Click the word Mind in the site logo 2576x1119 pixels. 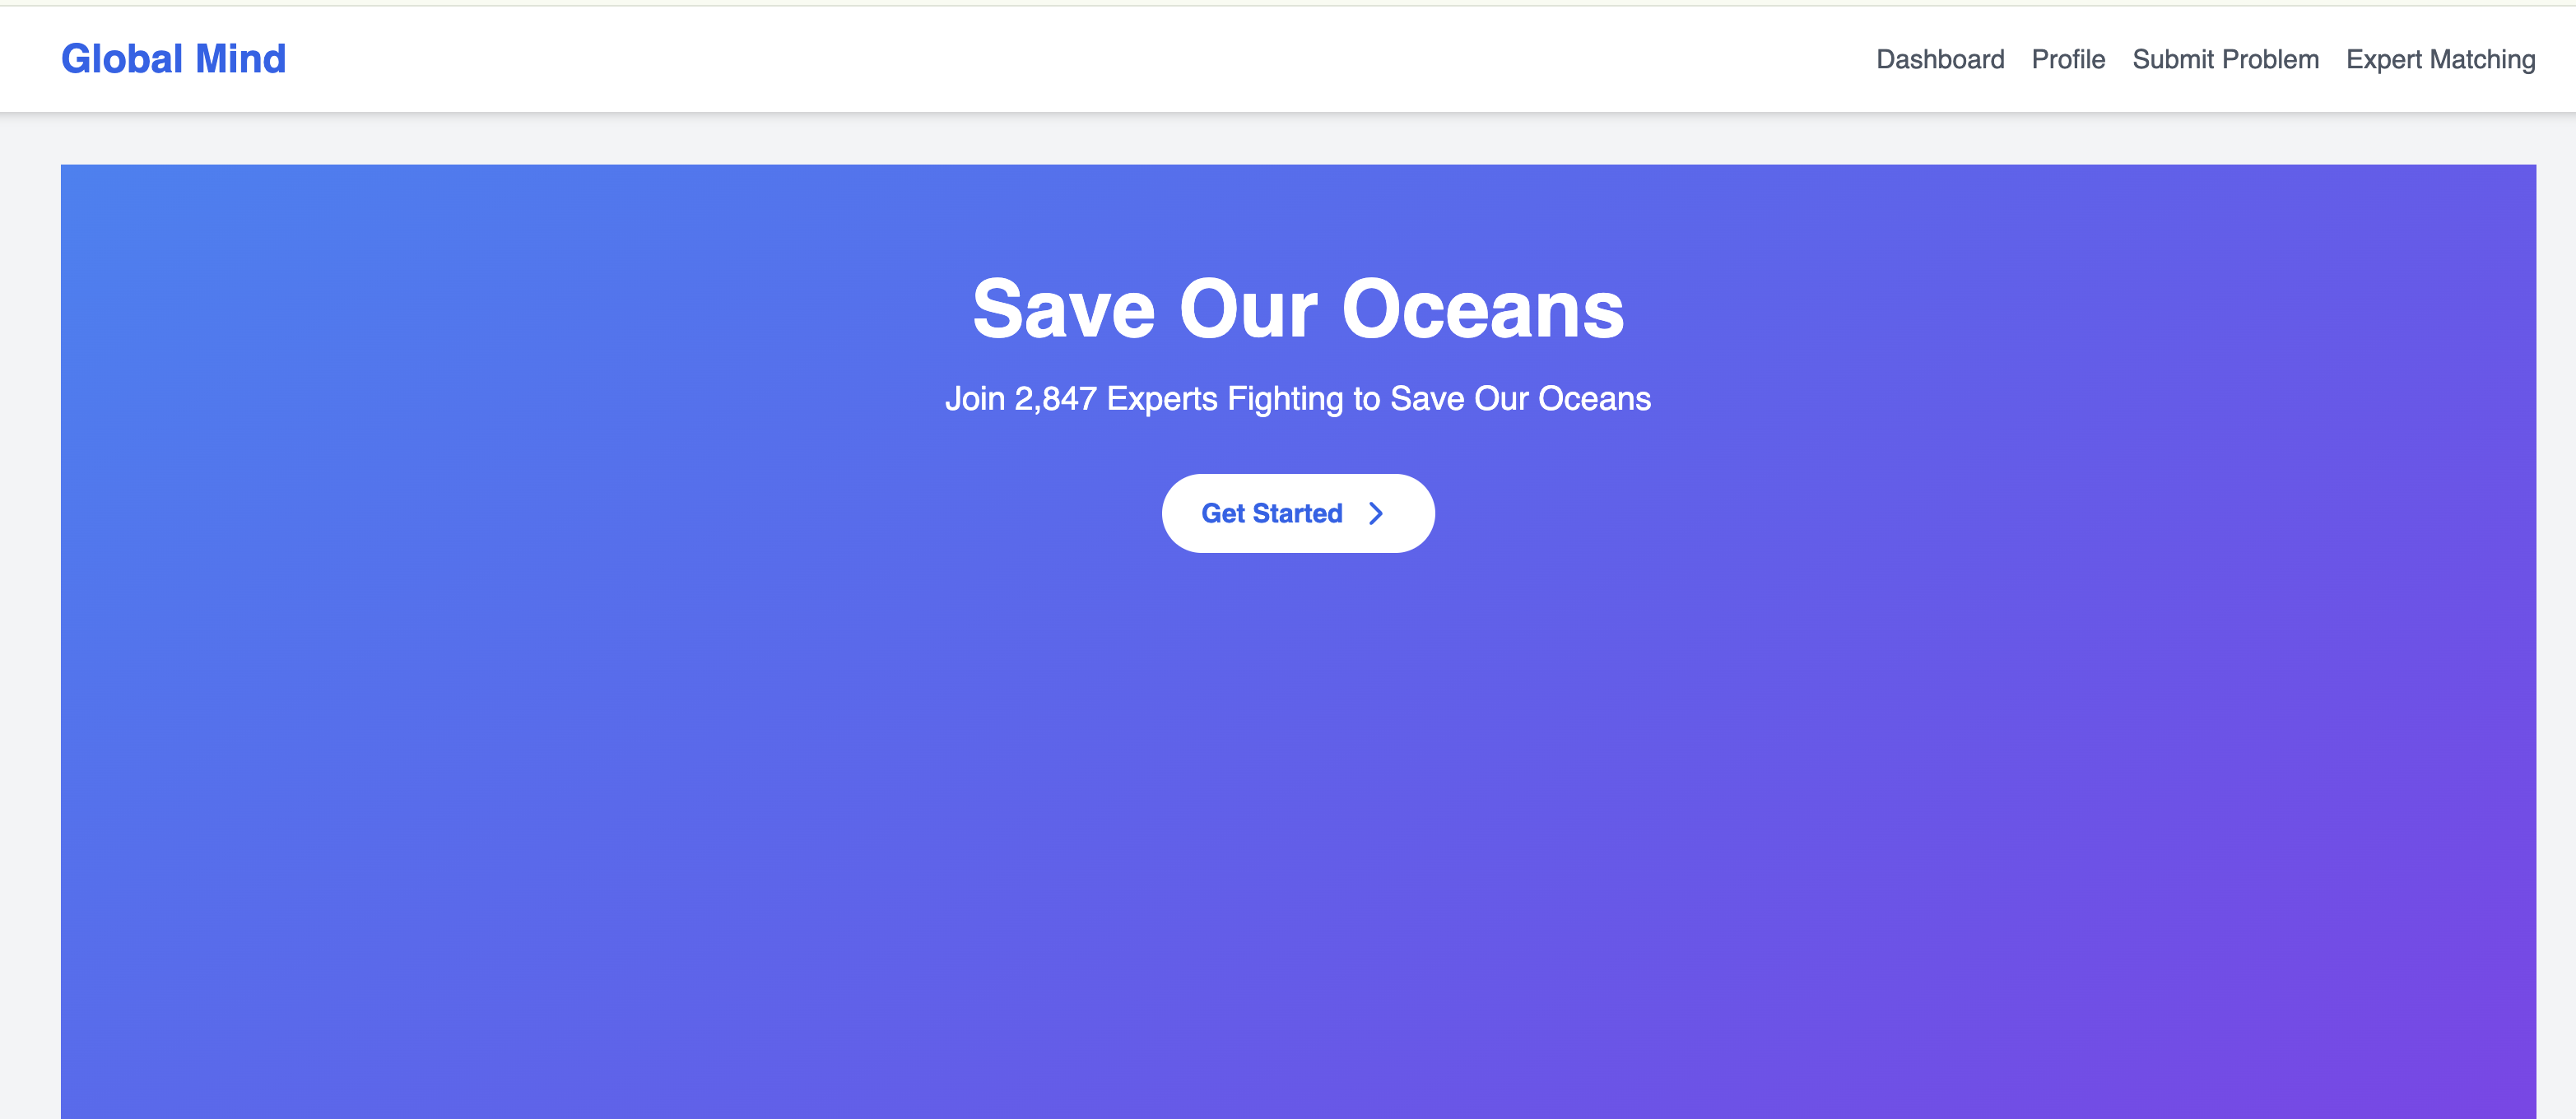coord(241,59)
